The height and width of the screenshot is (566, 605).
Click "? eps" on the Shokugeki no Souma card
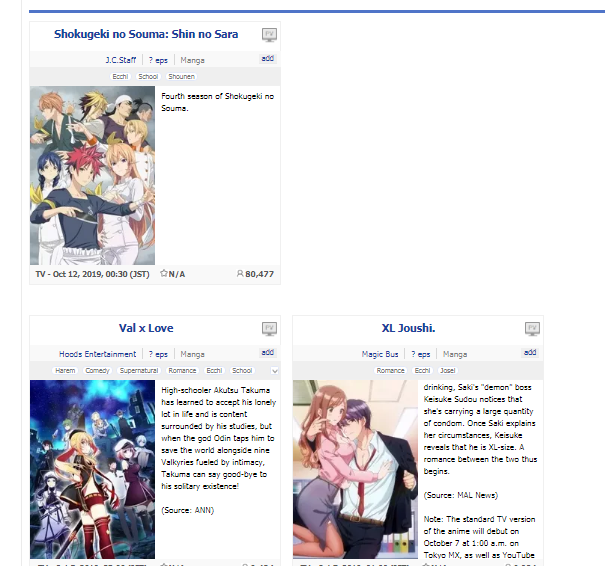(x=158, y=60)
